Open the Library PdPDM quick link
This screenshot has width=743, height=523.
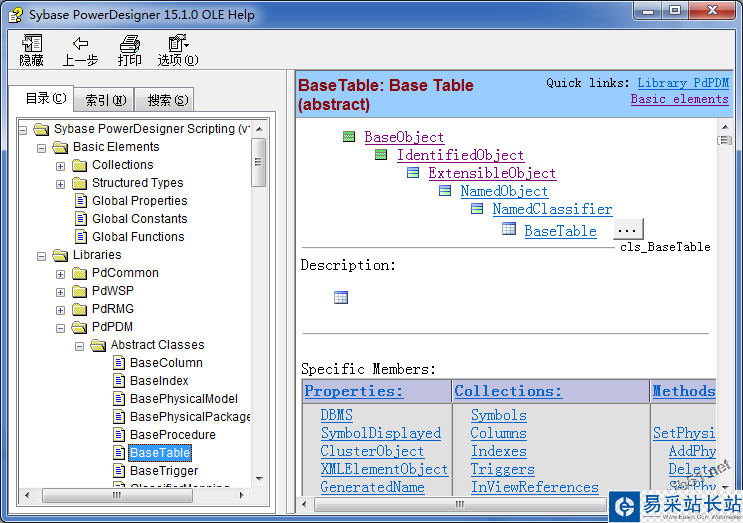tap(683, 82)
